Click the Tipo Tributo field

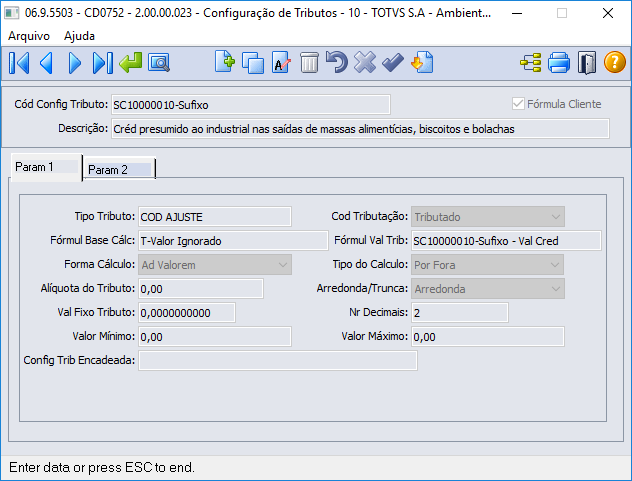point(215,217)
